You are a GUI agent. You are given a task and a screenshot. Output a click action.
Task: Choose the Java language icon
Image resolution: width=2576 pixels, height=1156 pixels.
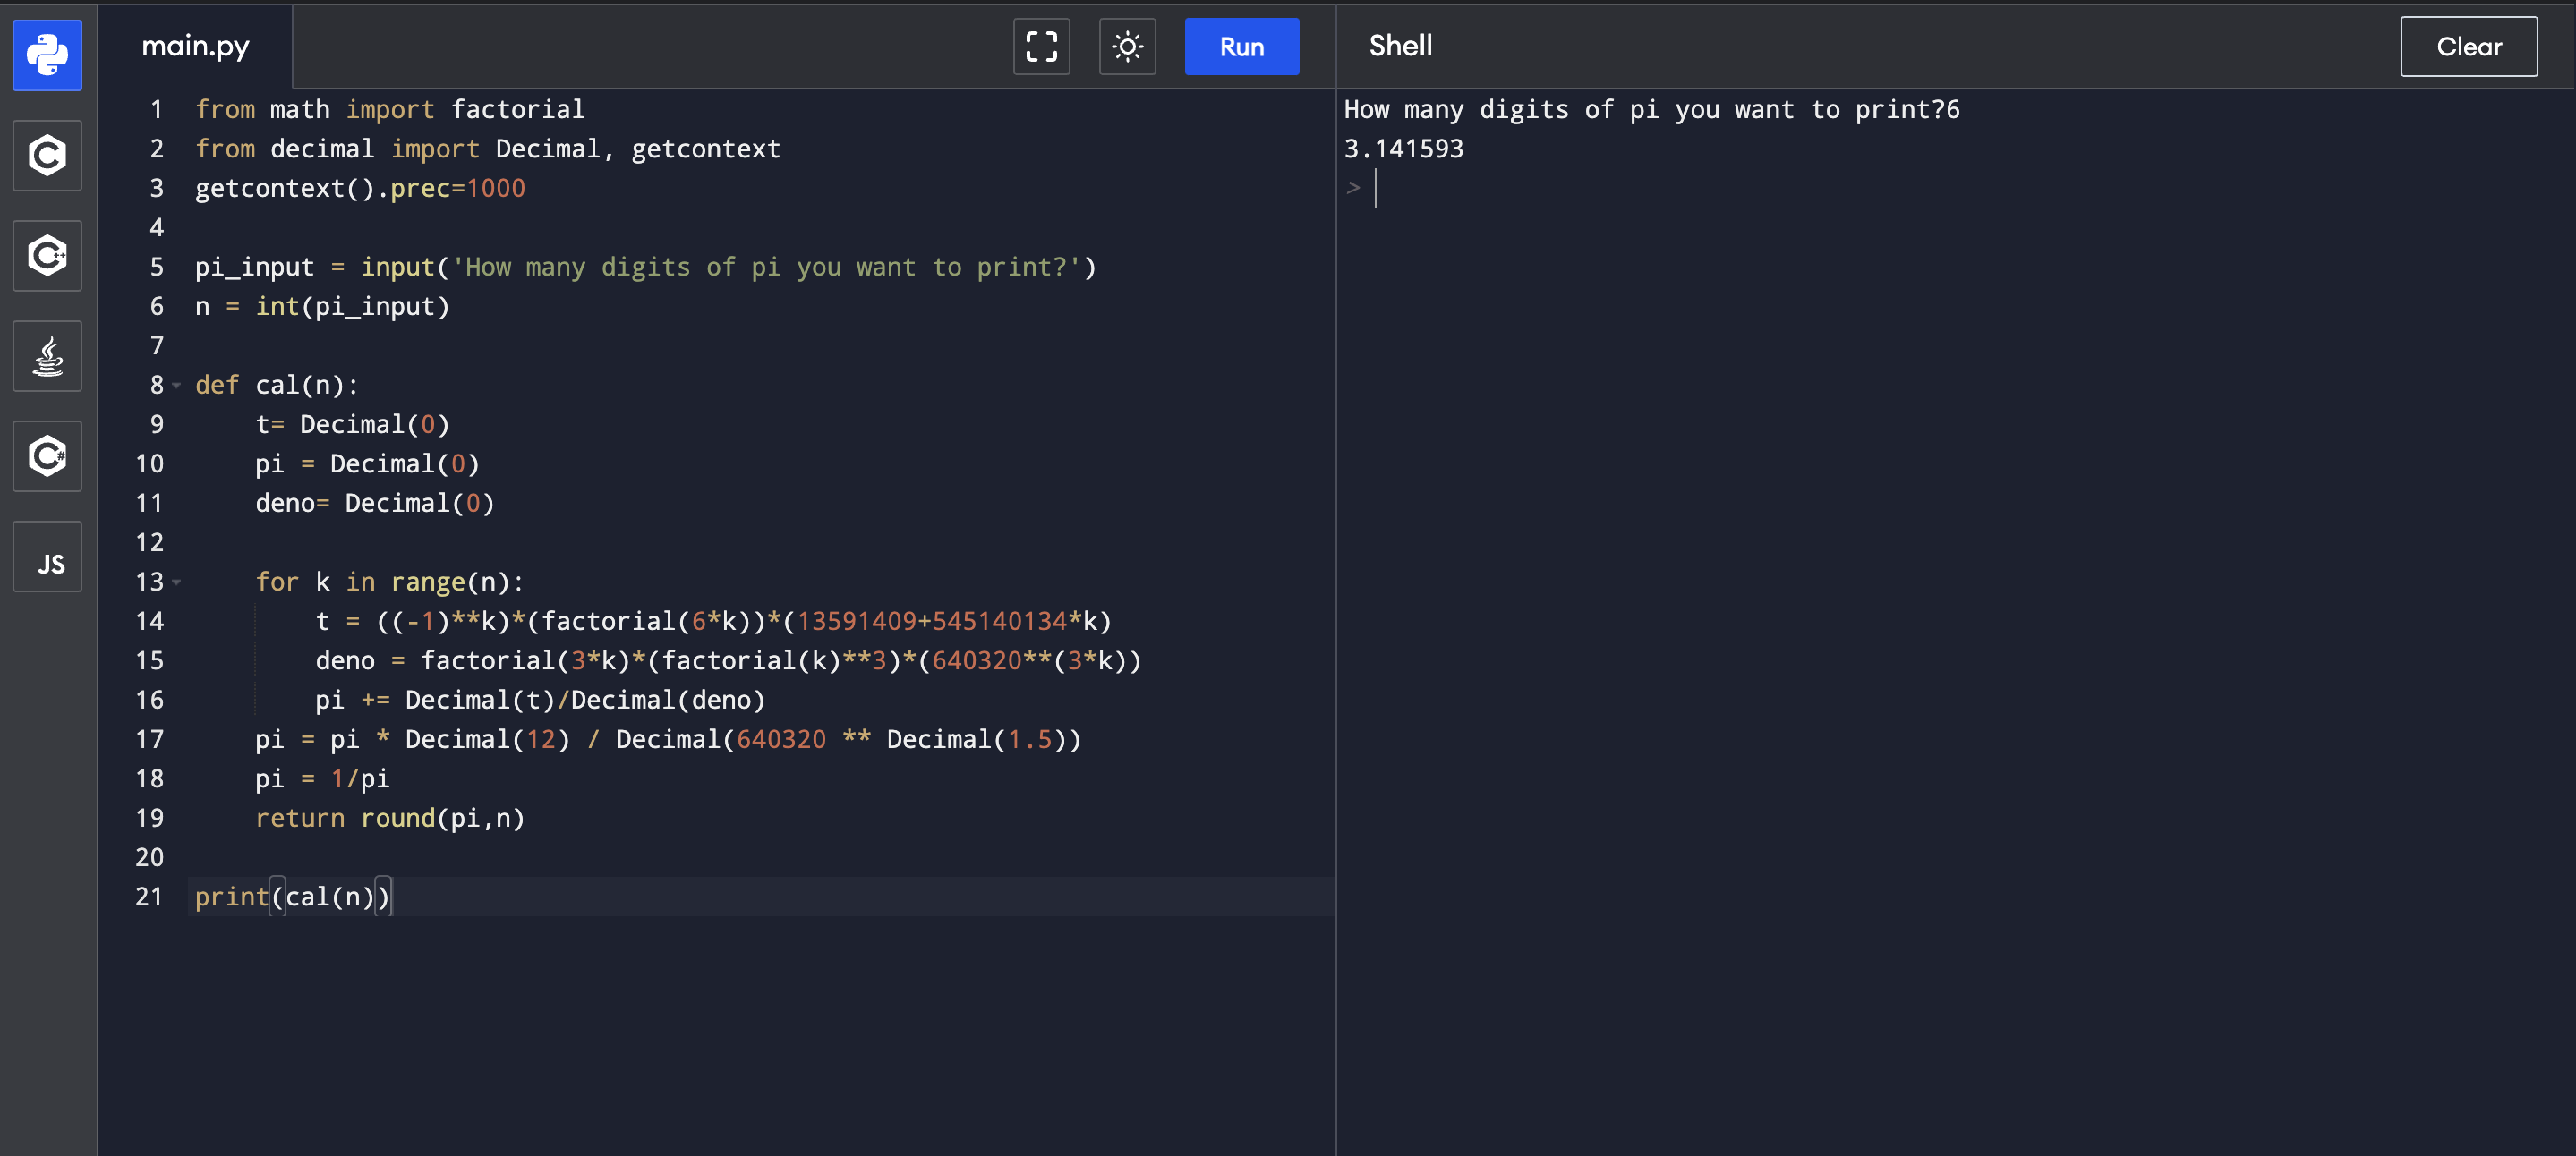tap(47, 356)
